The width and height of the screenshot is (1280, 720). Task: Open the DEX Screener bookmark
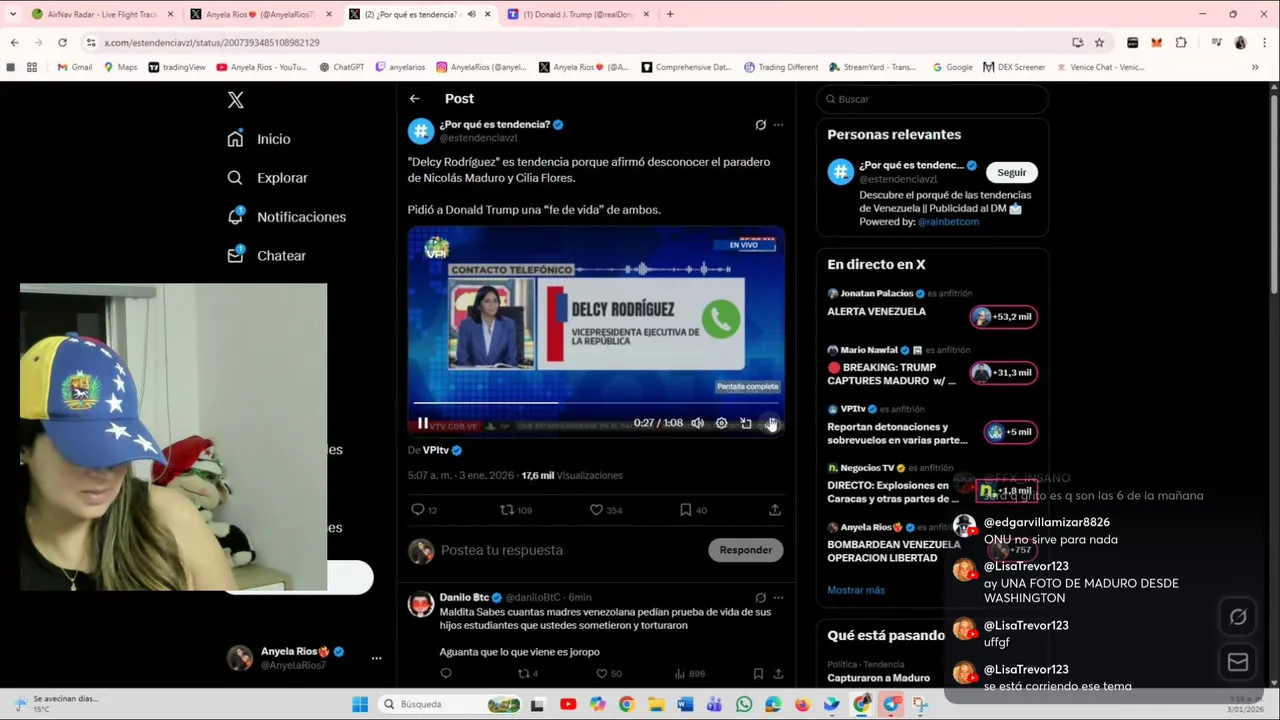point(1014,67)
